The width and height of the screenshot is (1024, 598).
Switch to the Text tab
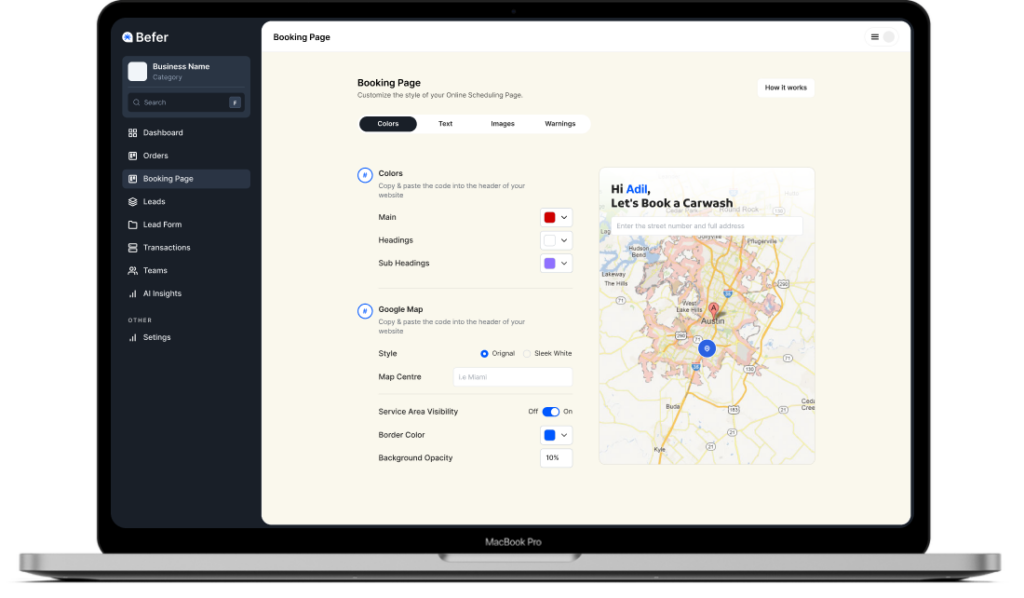click(445, 124)
